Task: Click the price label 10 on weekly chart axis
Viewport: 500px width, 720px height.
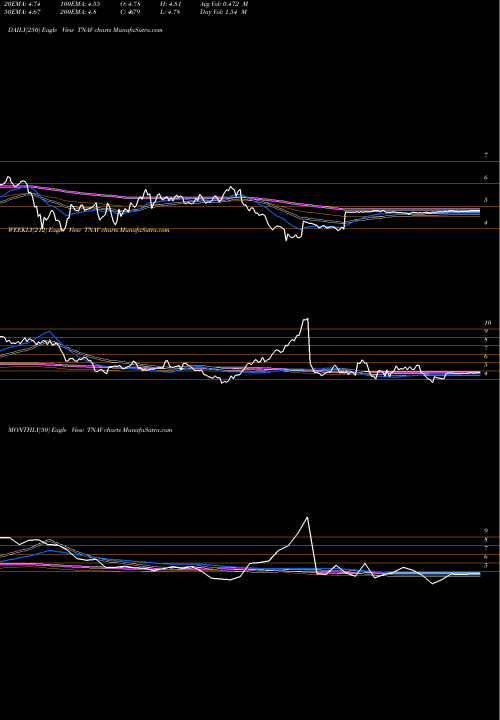Action: tap(488, 323)
